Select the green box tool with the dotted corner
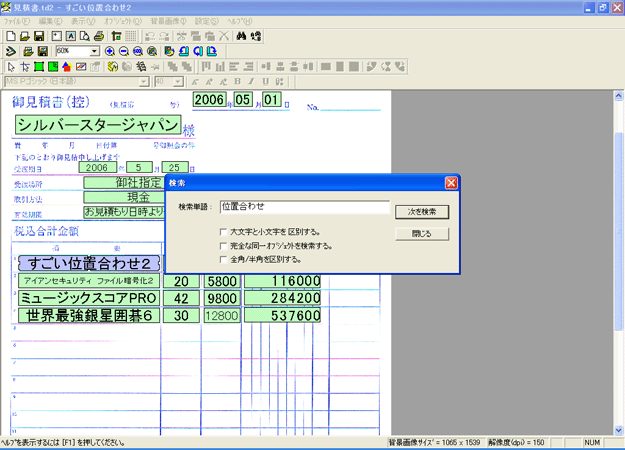Screen dimensions: 625x450 point(53,67)
